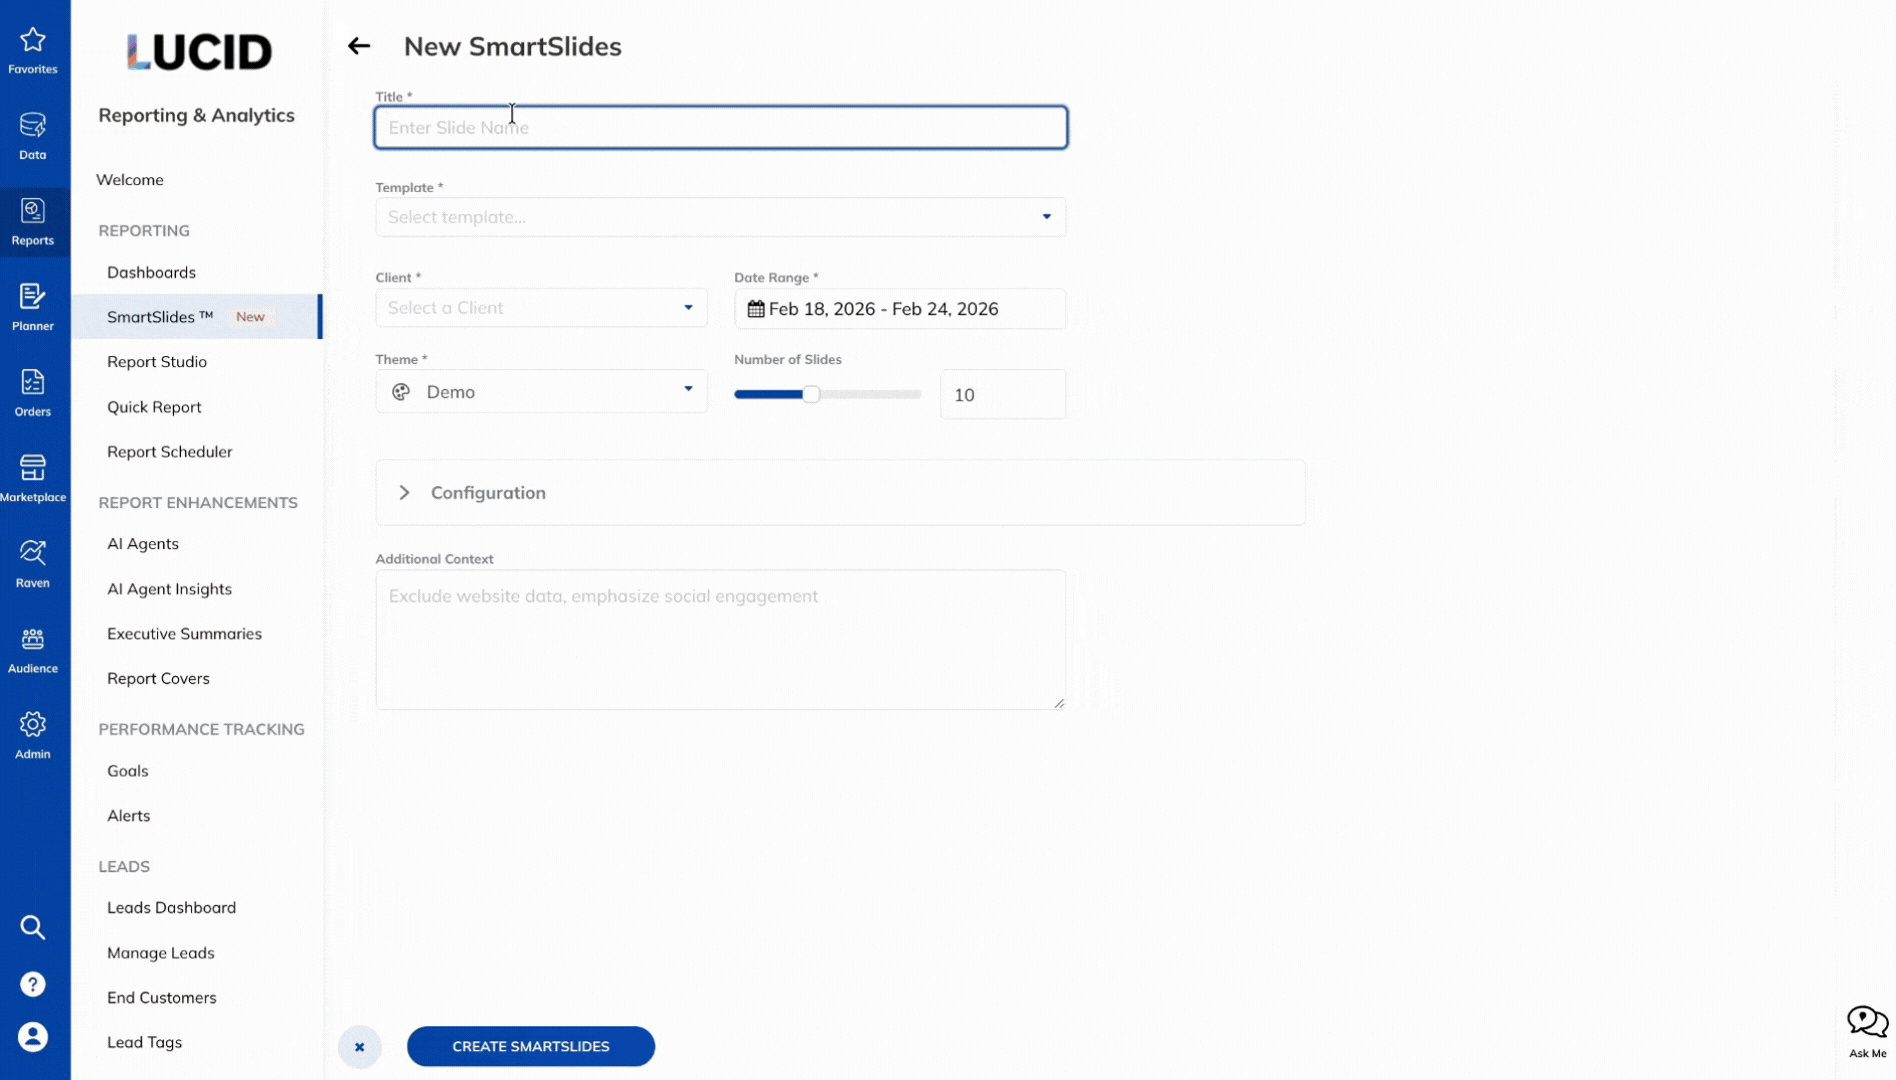Open the Leads Dashboard
The image size is (1896, 1080).
[x=171, y=907]
